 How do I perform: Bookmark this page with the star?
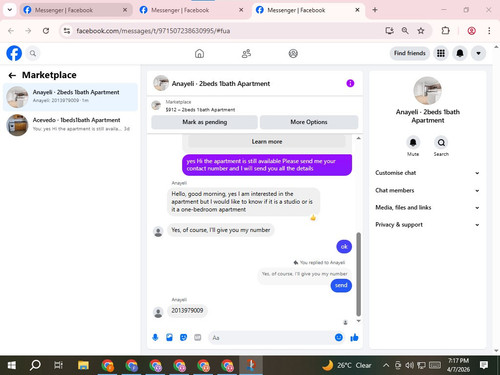(421, 31)
